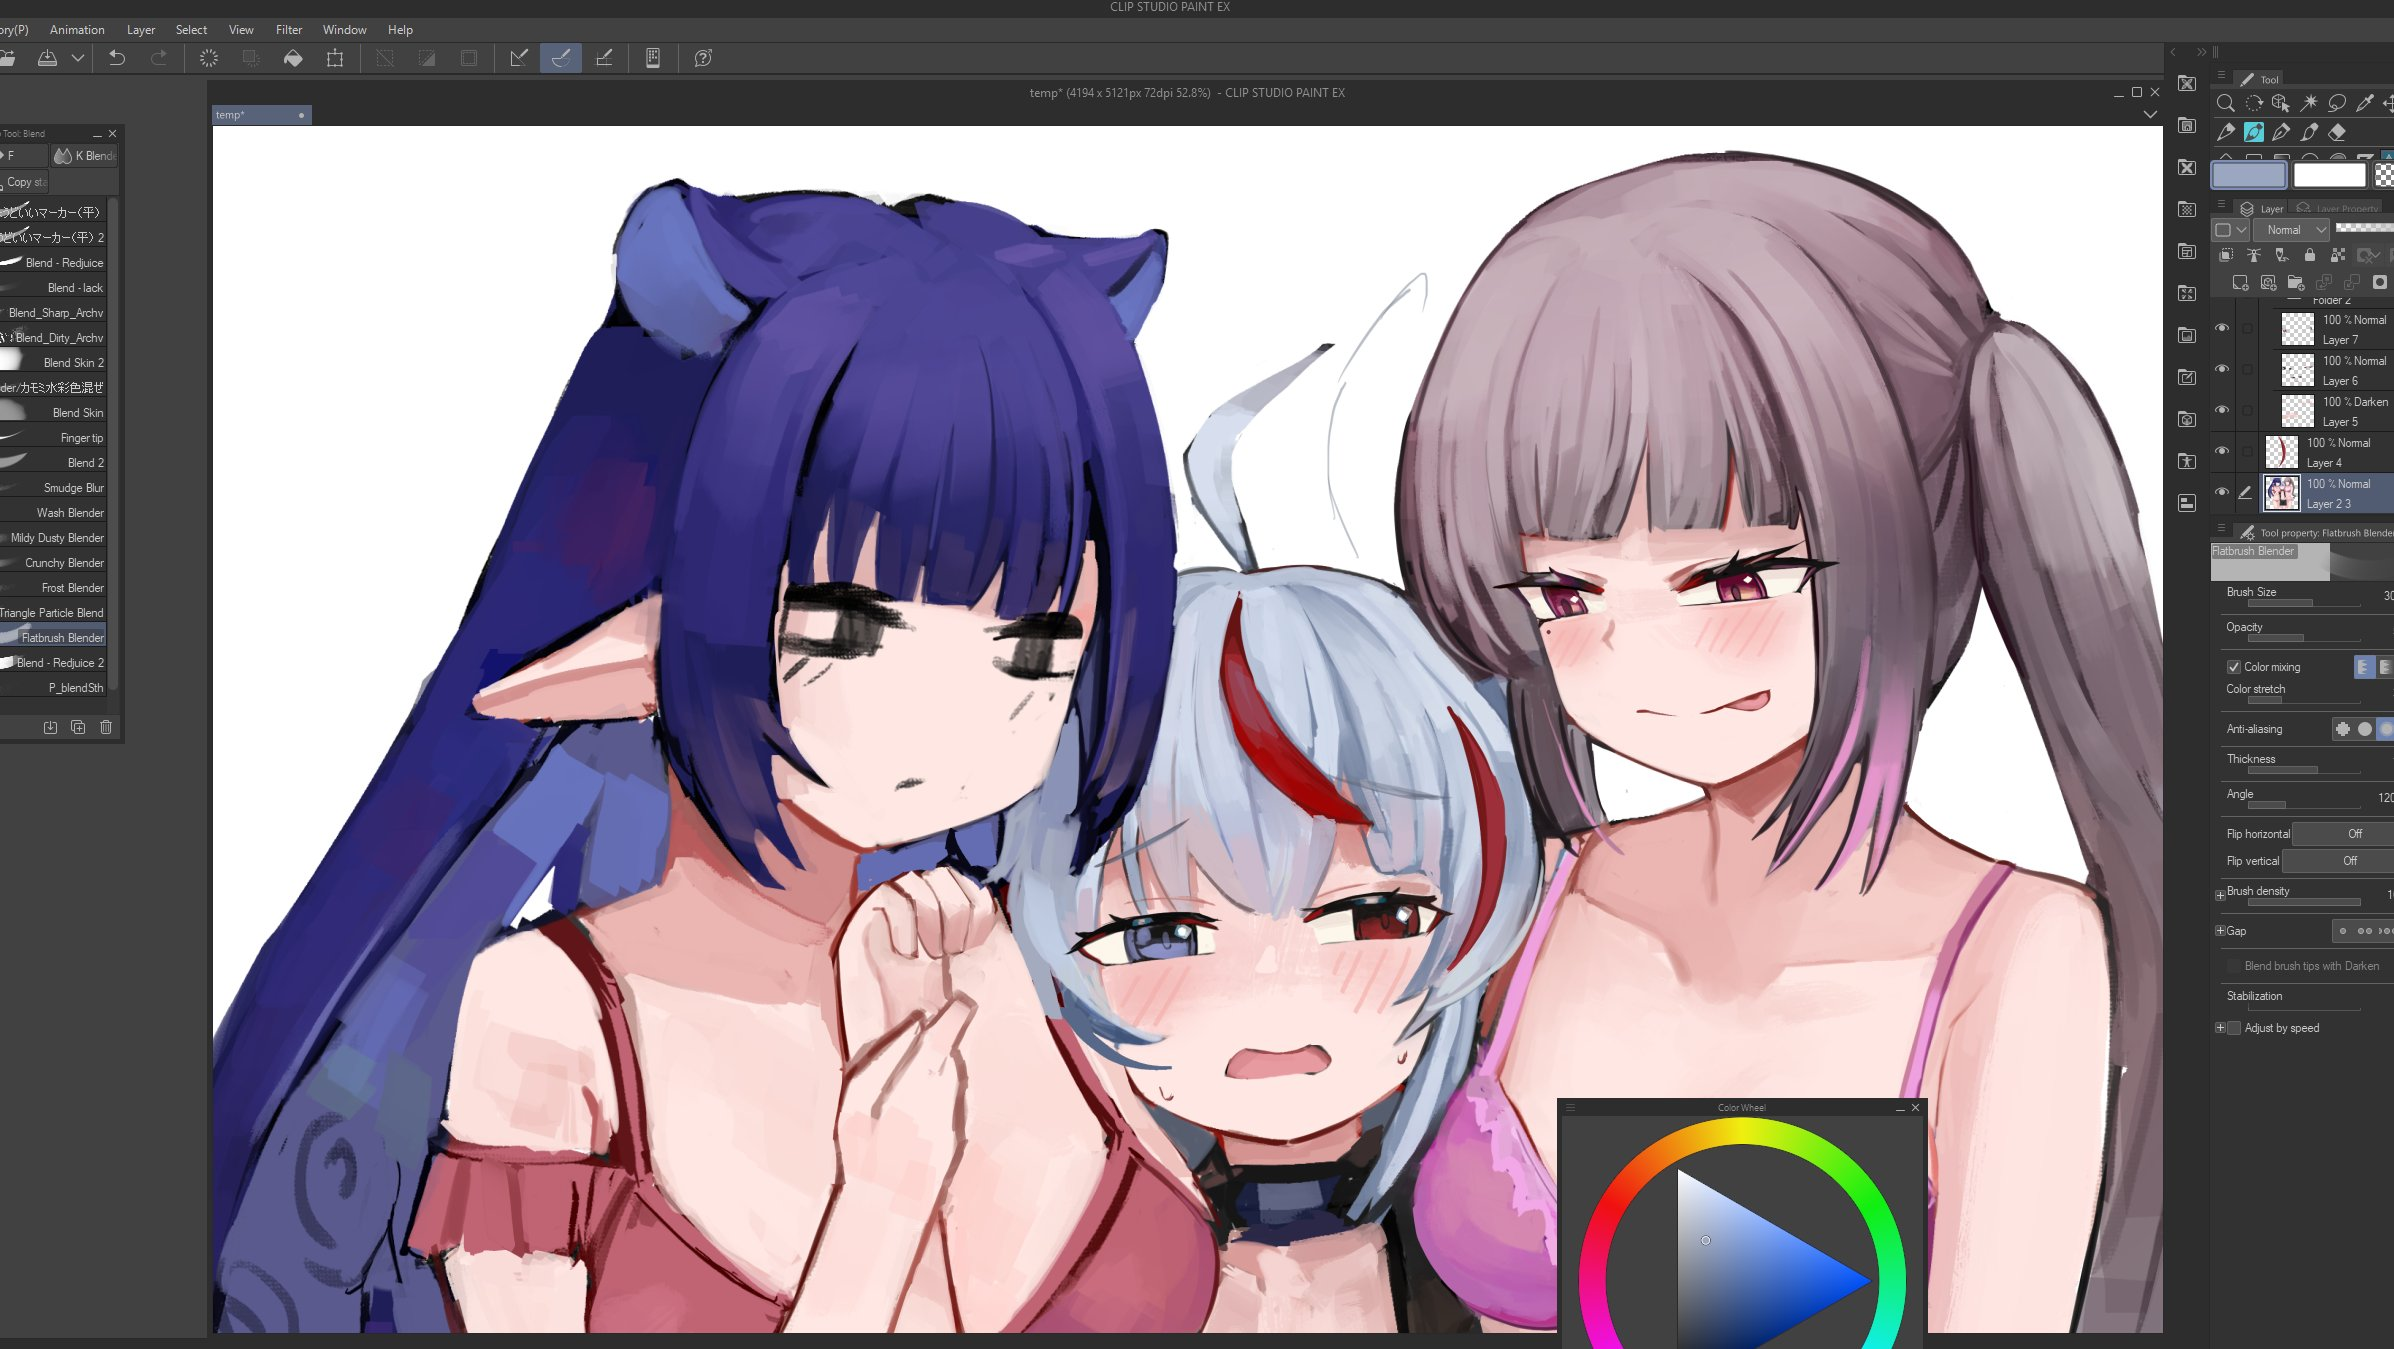Select the Eraser tool
The height and width of the screenshot is (1349, 2394).
tap(2337, 132)
